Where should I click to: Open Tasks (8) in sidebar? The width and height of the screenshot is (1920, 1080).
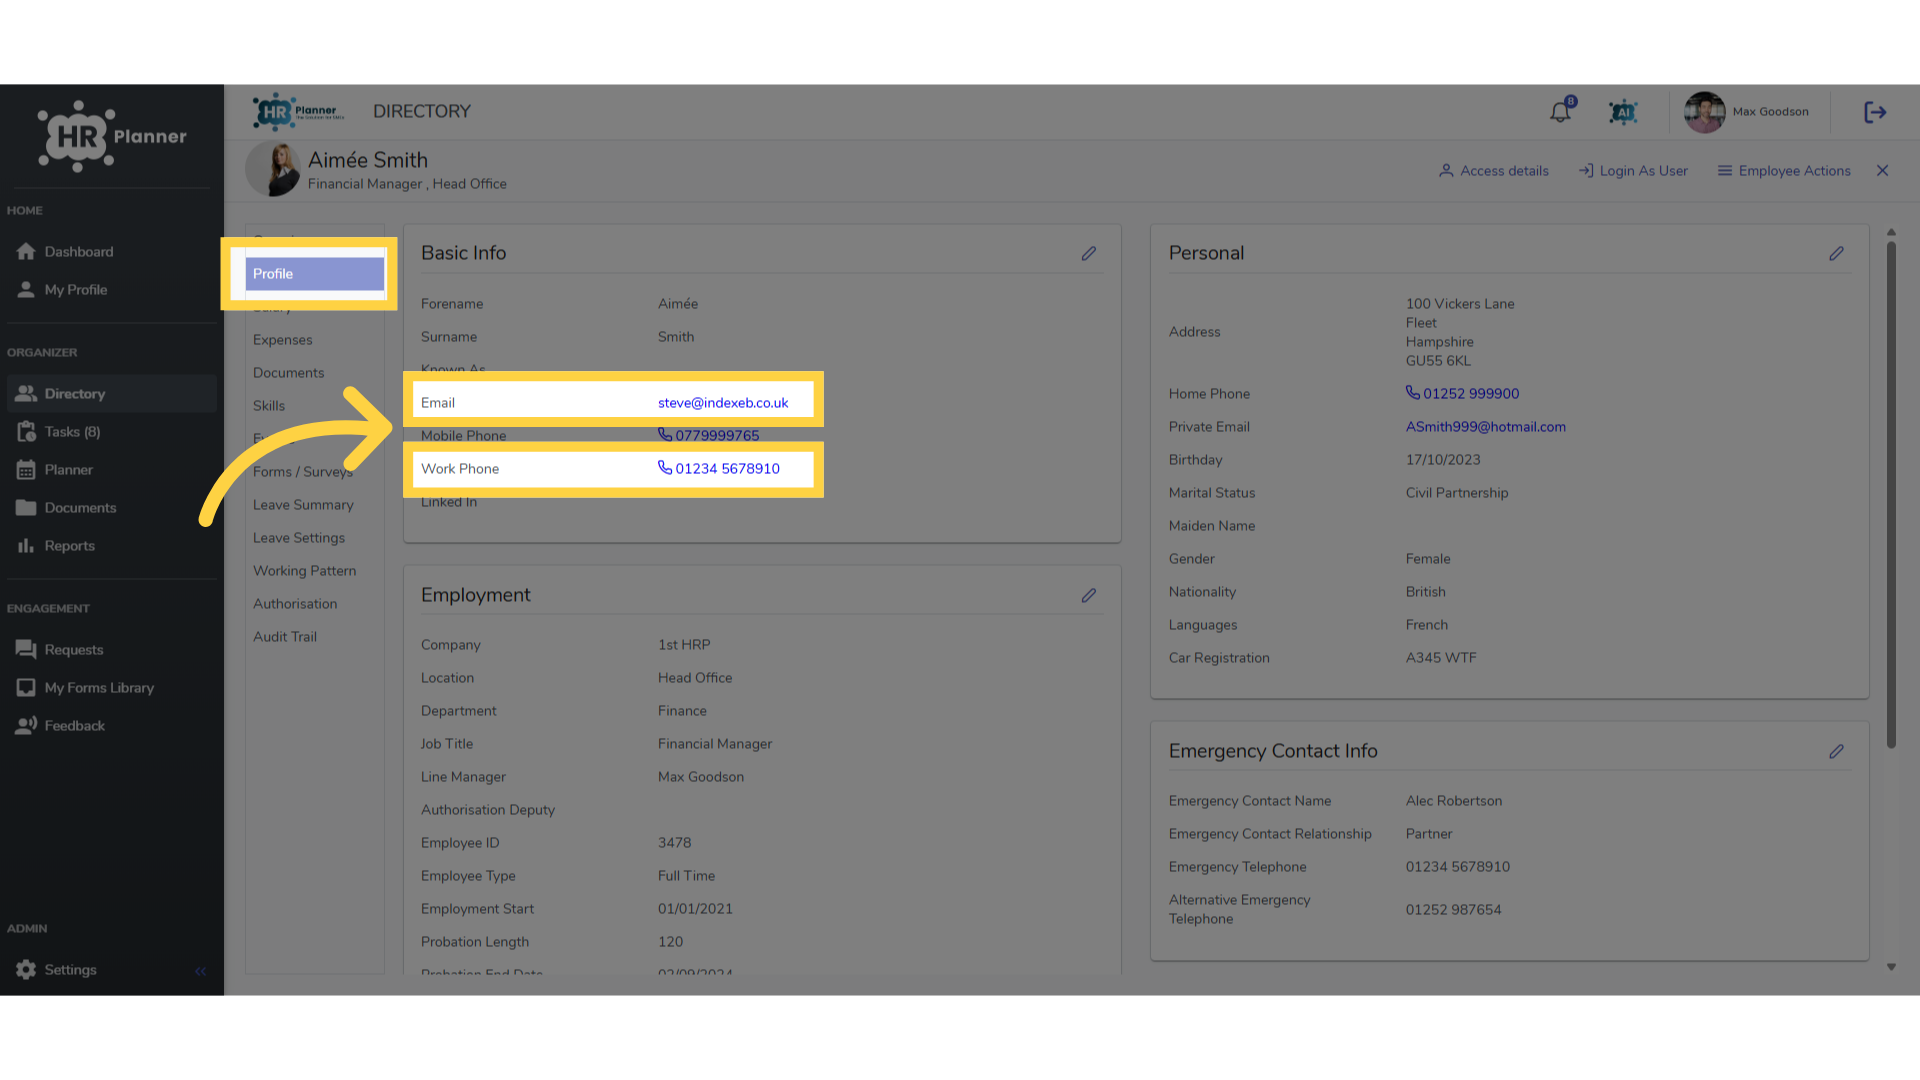(x=111, y=432)
